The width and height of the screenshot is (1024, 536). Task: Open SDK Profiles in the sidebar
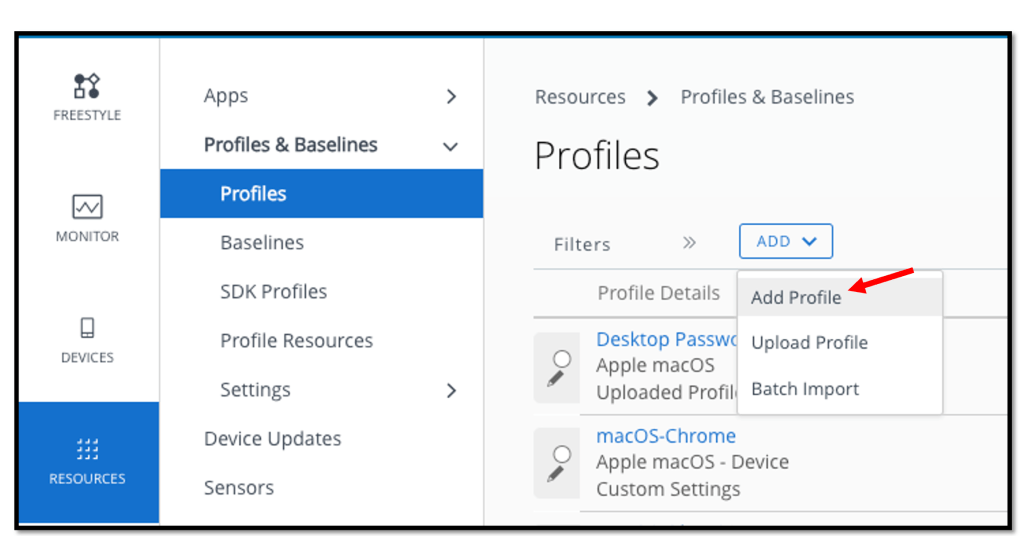(x=273, y=292)
